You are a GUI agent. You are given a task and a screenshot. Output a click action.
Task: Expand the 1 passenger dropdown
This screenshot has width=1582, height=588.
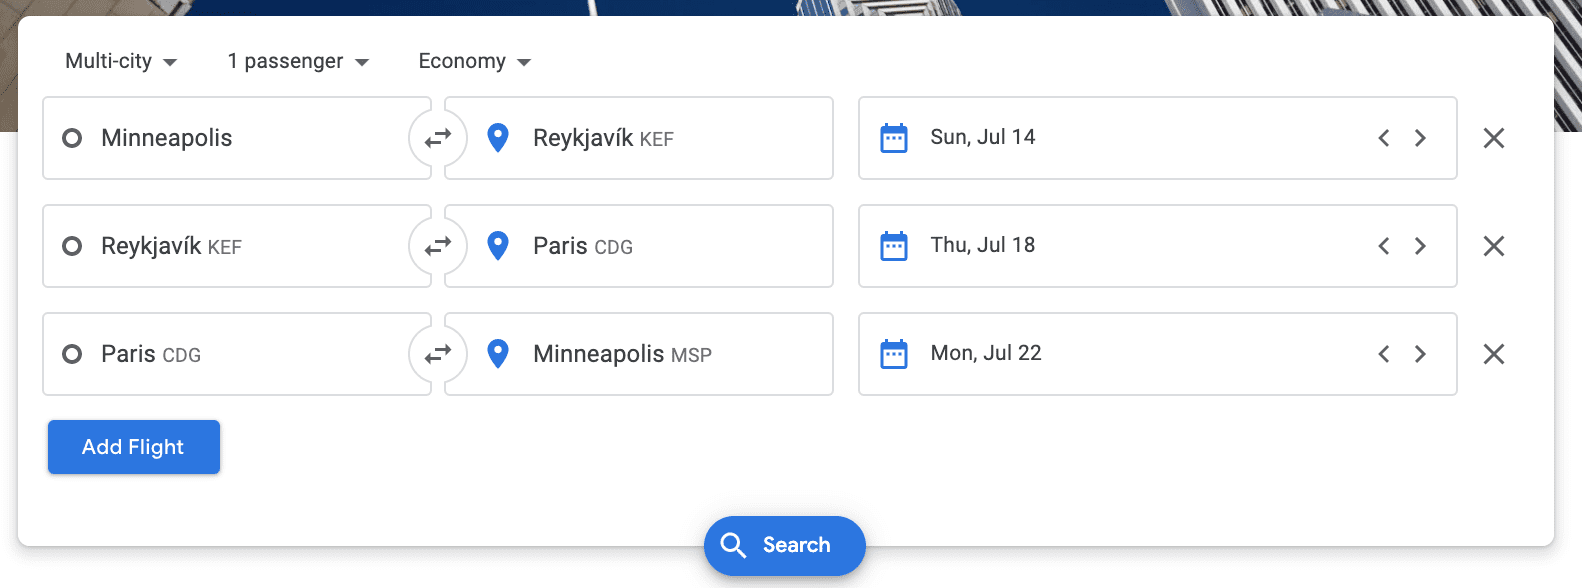pos(298,61)
